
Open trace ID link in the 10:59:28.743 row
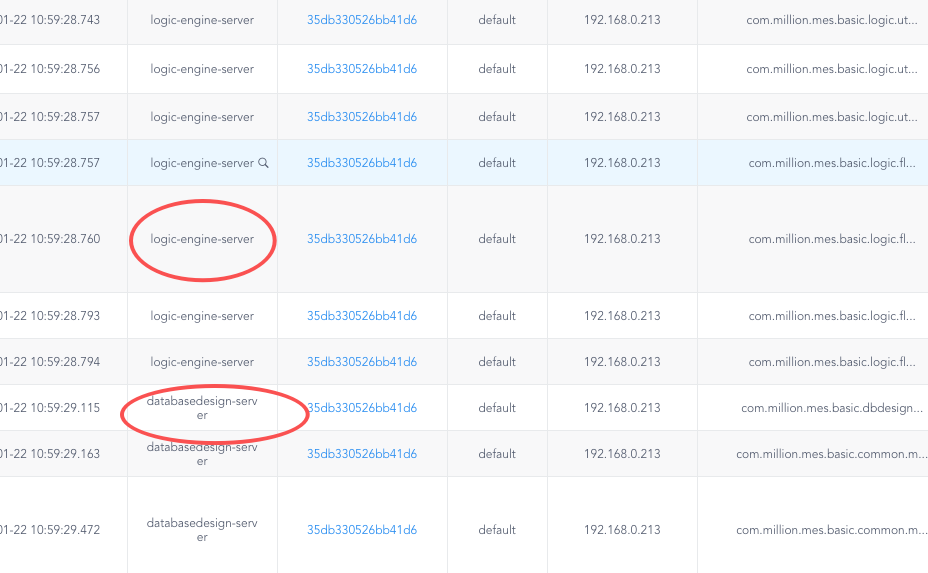(x=361, y=20)
